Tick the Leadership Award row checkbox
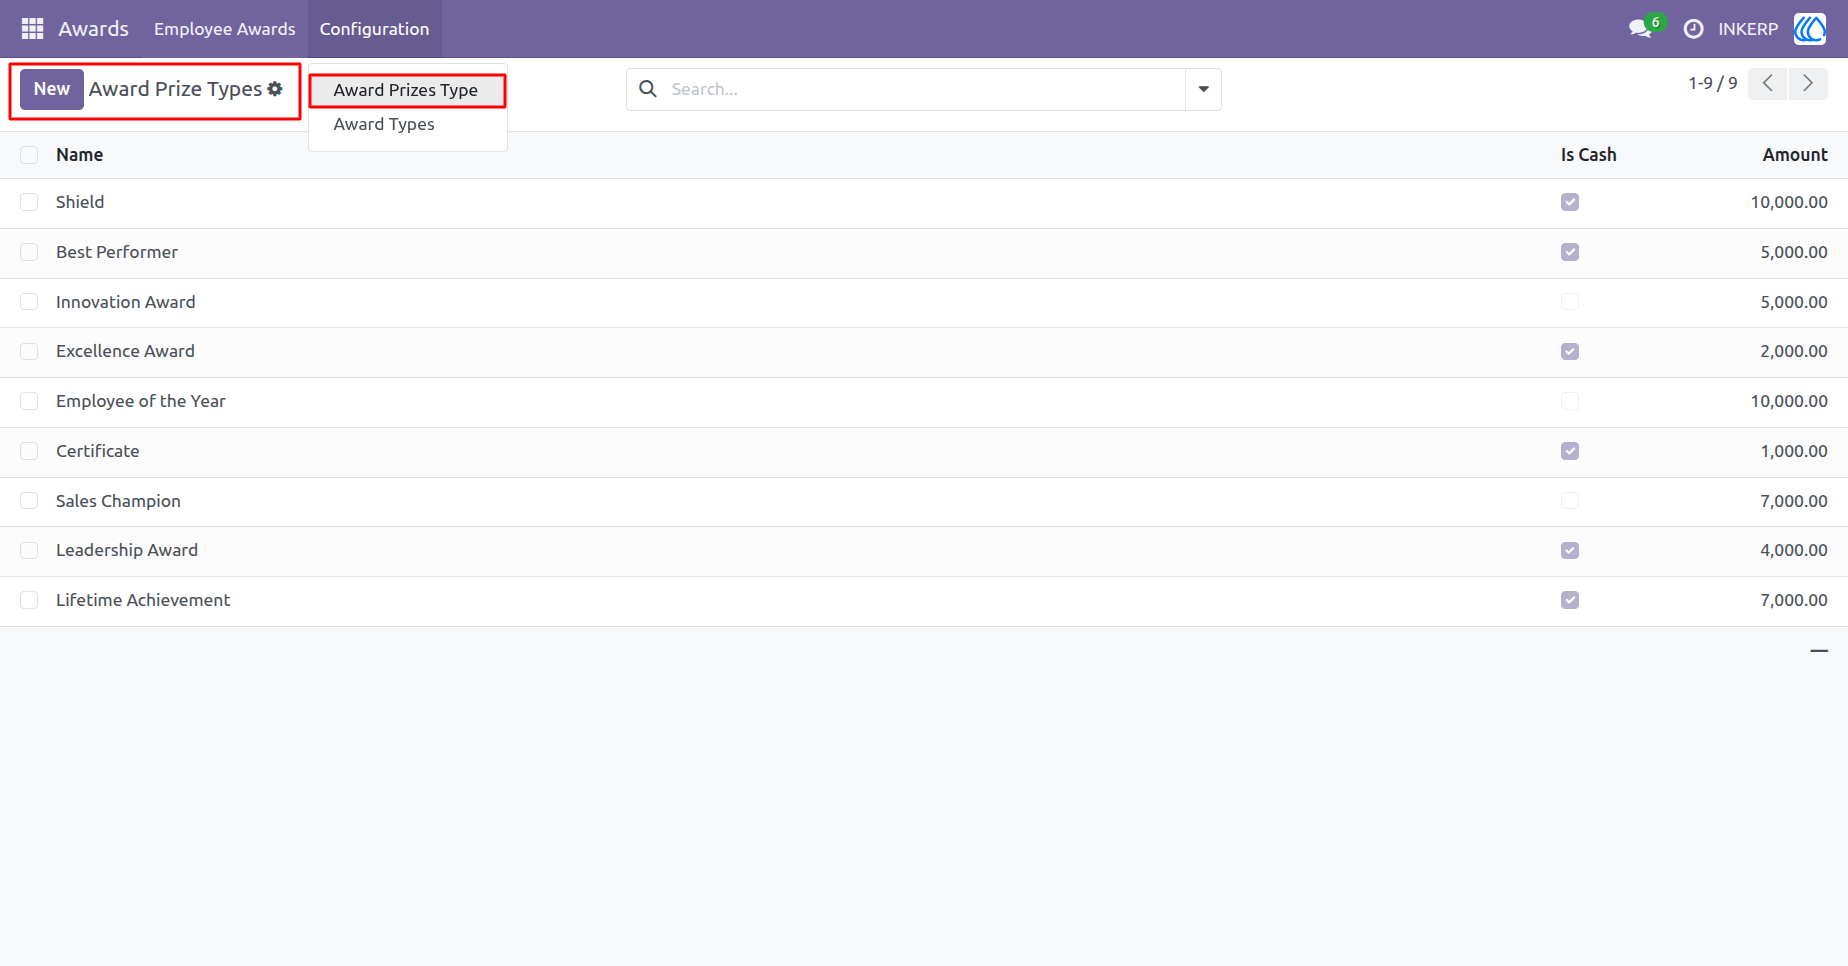This screenshot has width=1848, height=966. click(29, 550)
